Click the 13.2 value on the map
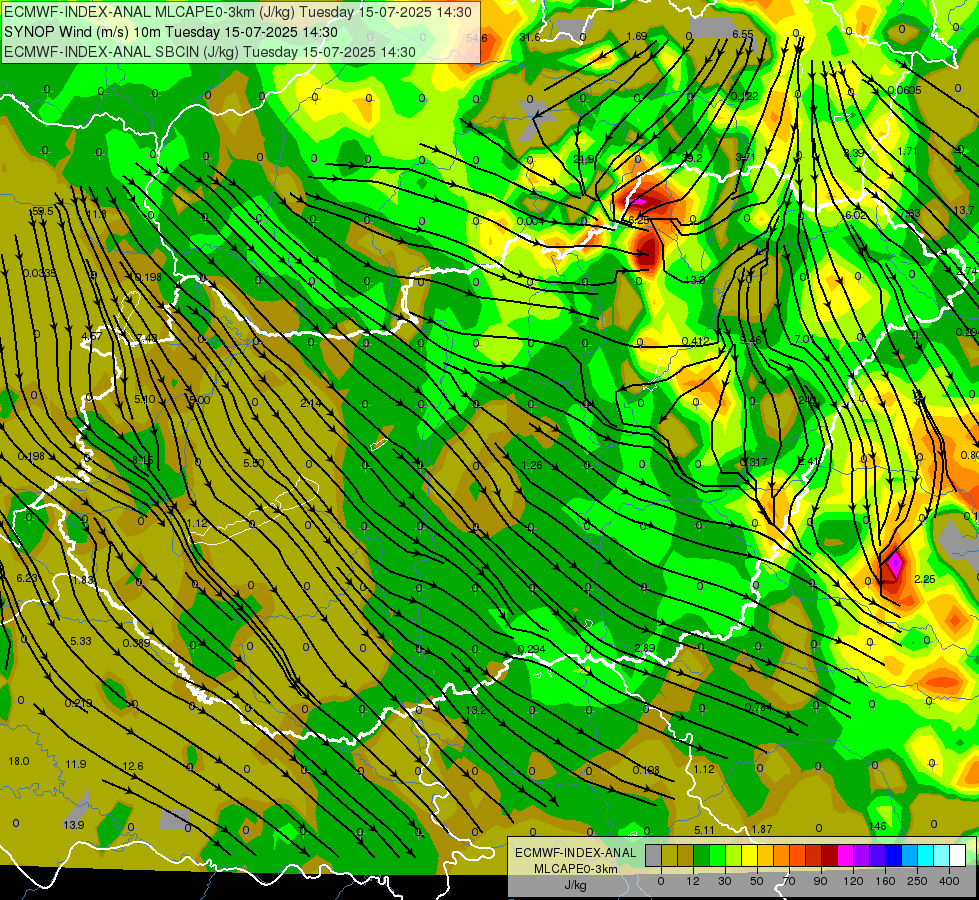The height and width of the screenshot is (900, 979). [x=476, y=710]
